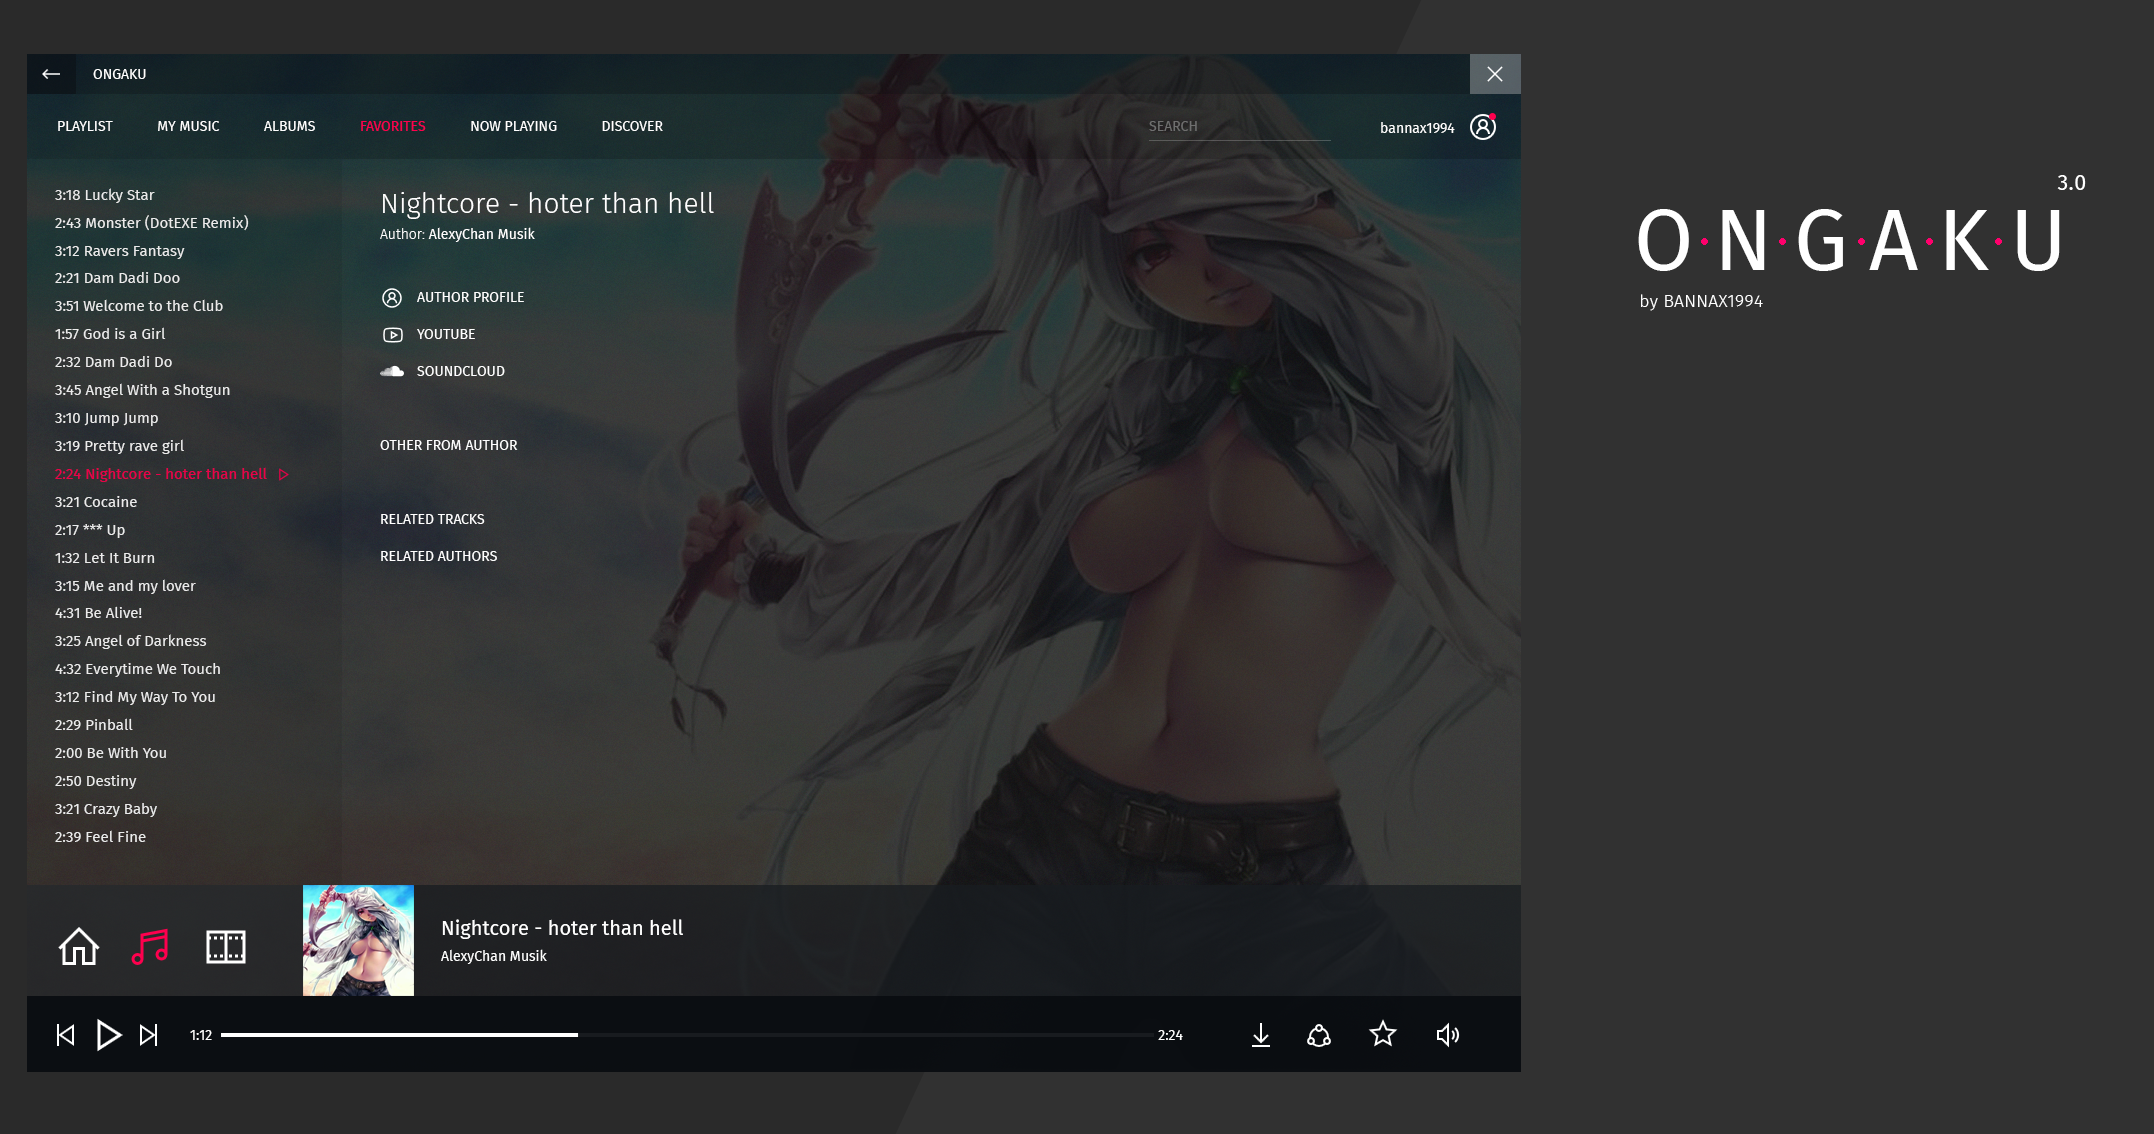Click the music note icon in player bar

click(x=151, y=946)
